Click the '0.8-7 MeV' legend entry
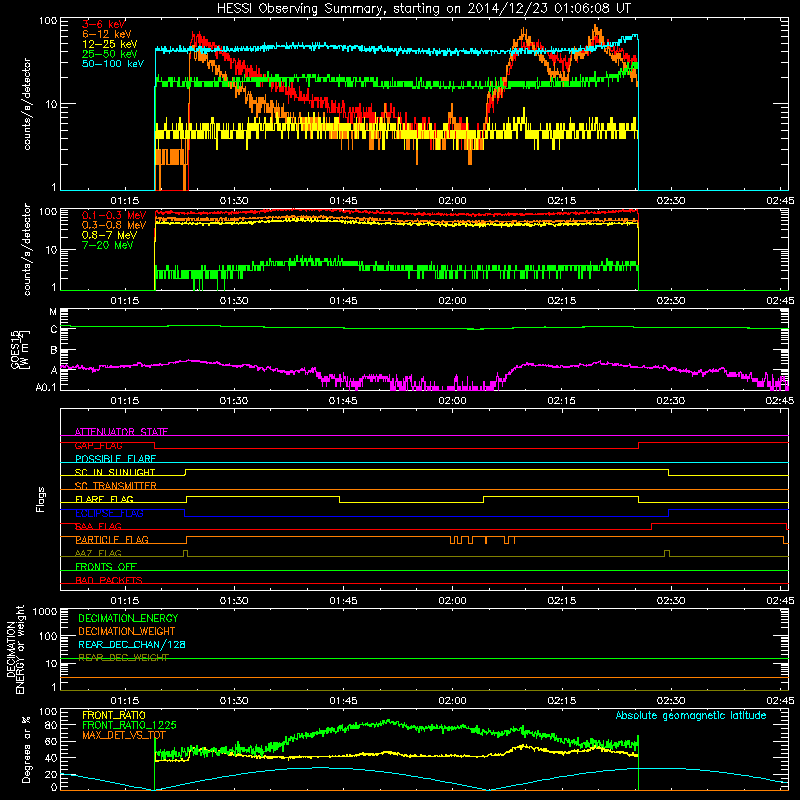Screen dimensions: 800x800 point(110,235)
